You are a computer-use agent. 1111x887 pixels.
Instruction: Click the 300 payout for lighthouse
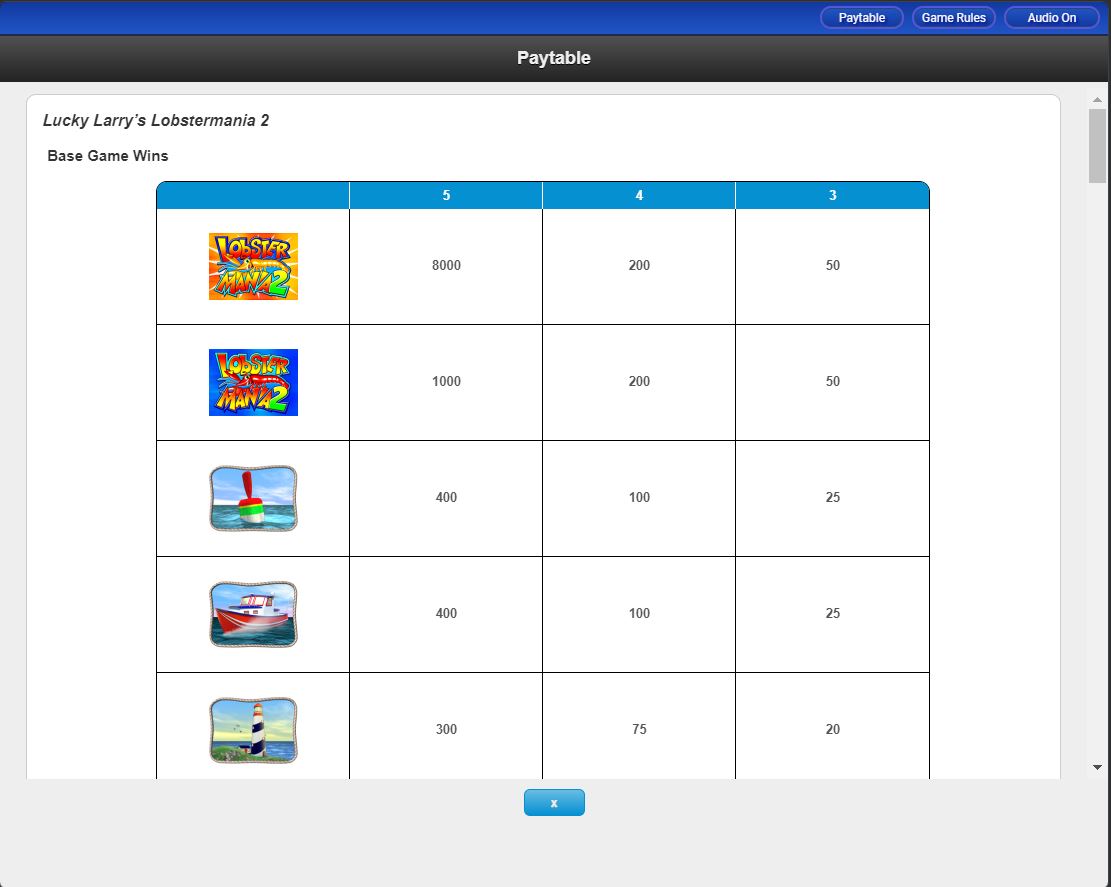pyautogui.click(x=446, y=730)
